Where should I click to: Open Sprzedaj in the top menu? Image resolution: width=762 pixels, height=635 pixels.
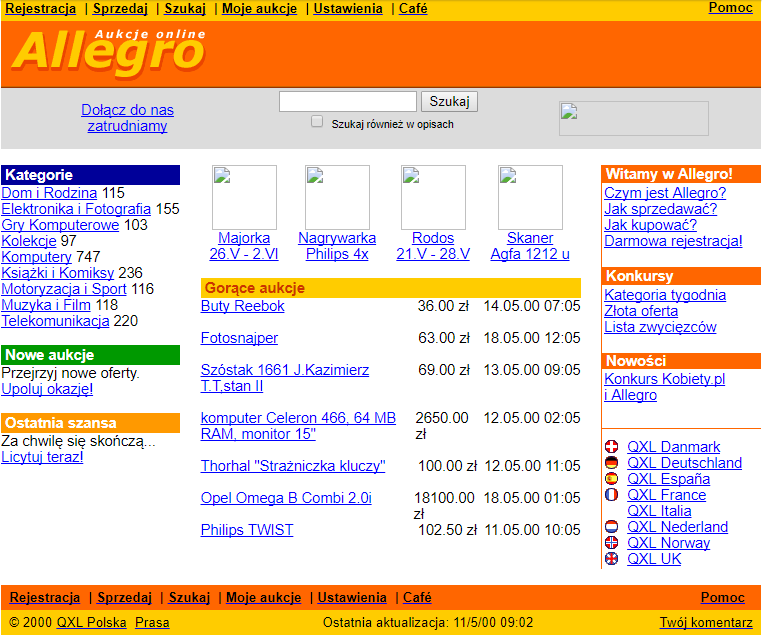pyautogui.click(x=120, y=9)
